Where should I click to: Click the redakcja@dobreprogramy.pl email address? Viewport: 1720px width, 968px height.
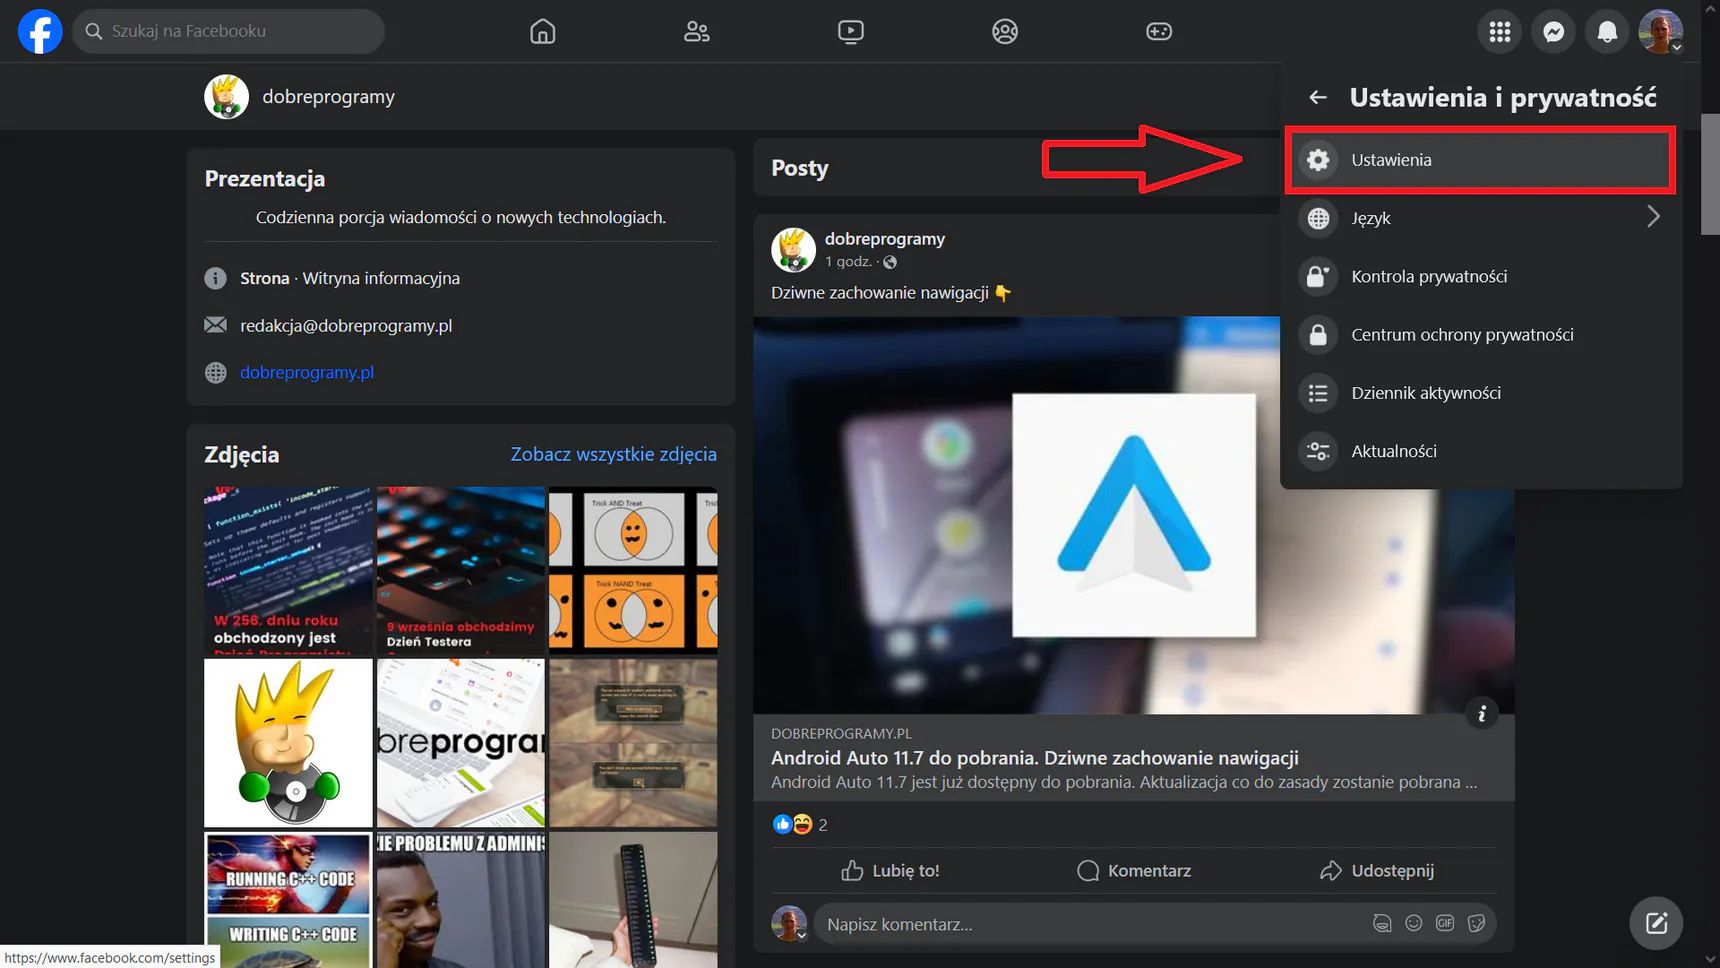click(346, 325)
